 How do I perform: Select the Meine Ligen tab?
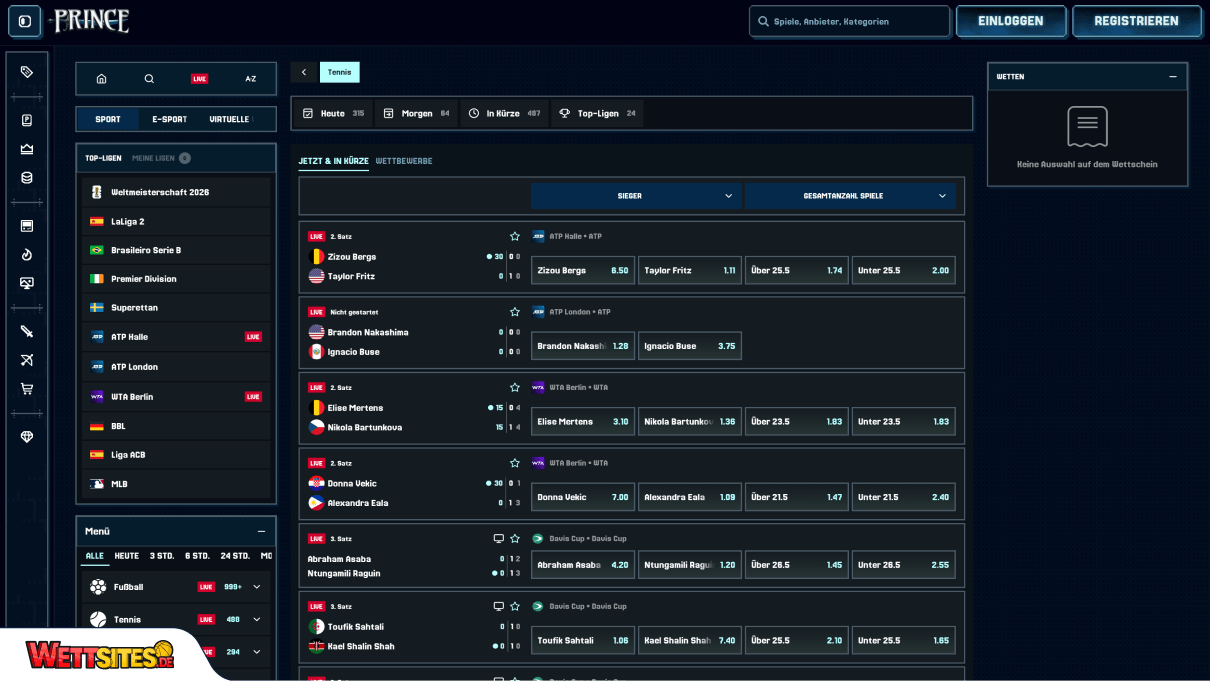click(161, 158)
